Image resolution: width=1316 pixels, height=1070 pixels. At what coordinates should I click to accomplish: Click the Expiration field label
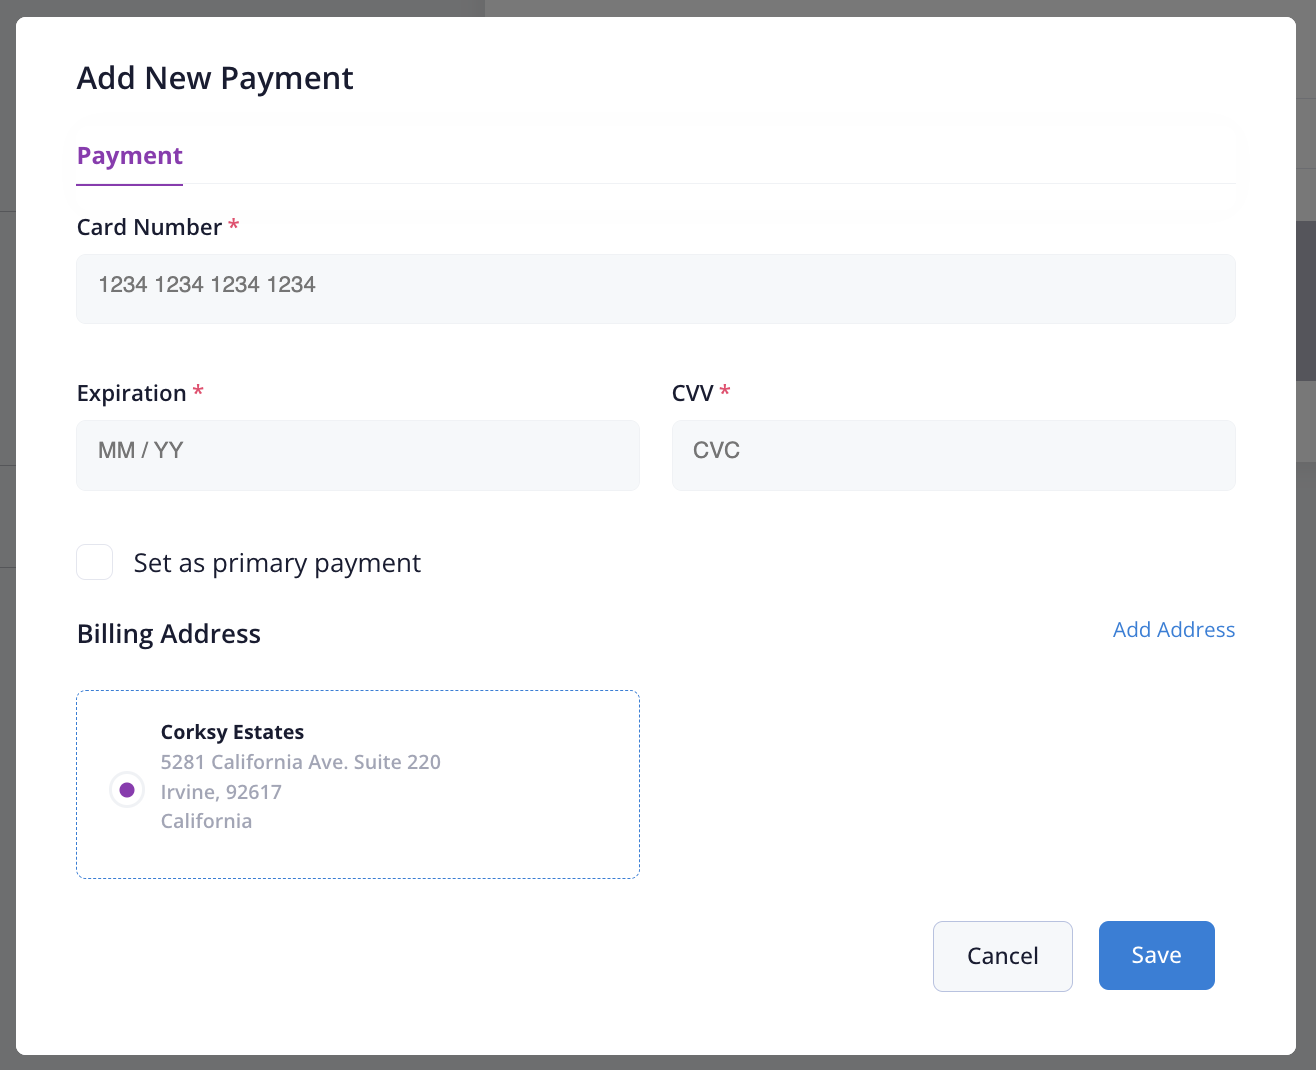131,393
